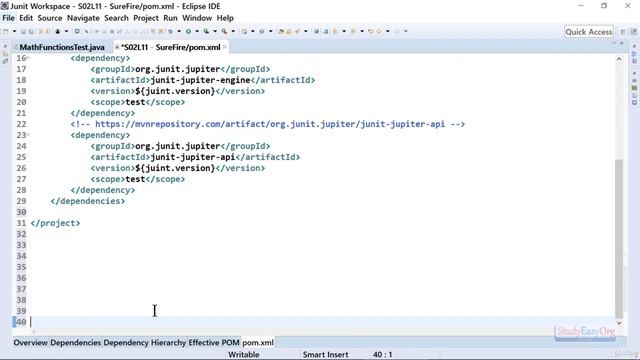Screen dimensions: 640x360
Task: Switch to the MathFunctionsTest.java editor tab
Action: click(x=61, y=47)
